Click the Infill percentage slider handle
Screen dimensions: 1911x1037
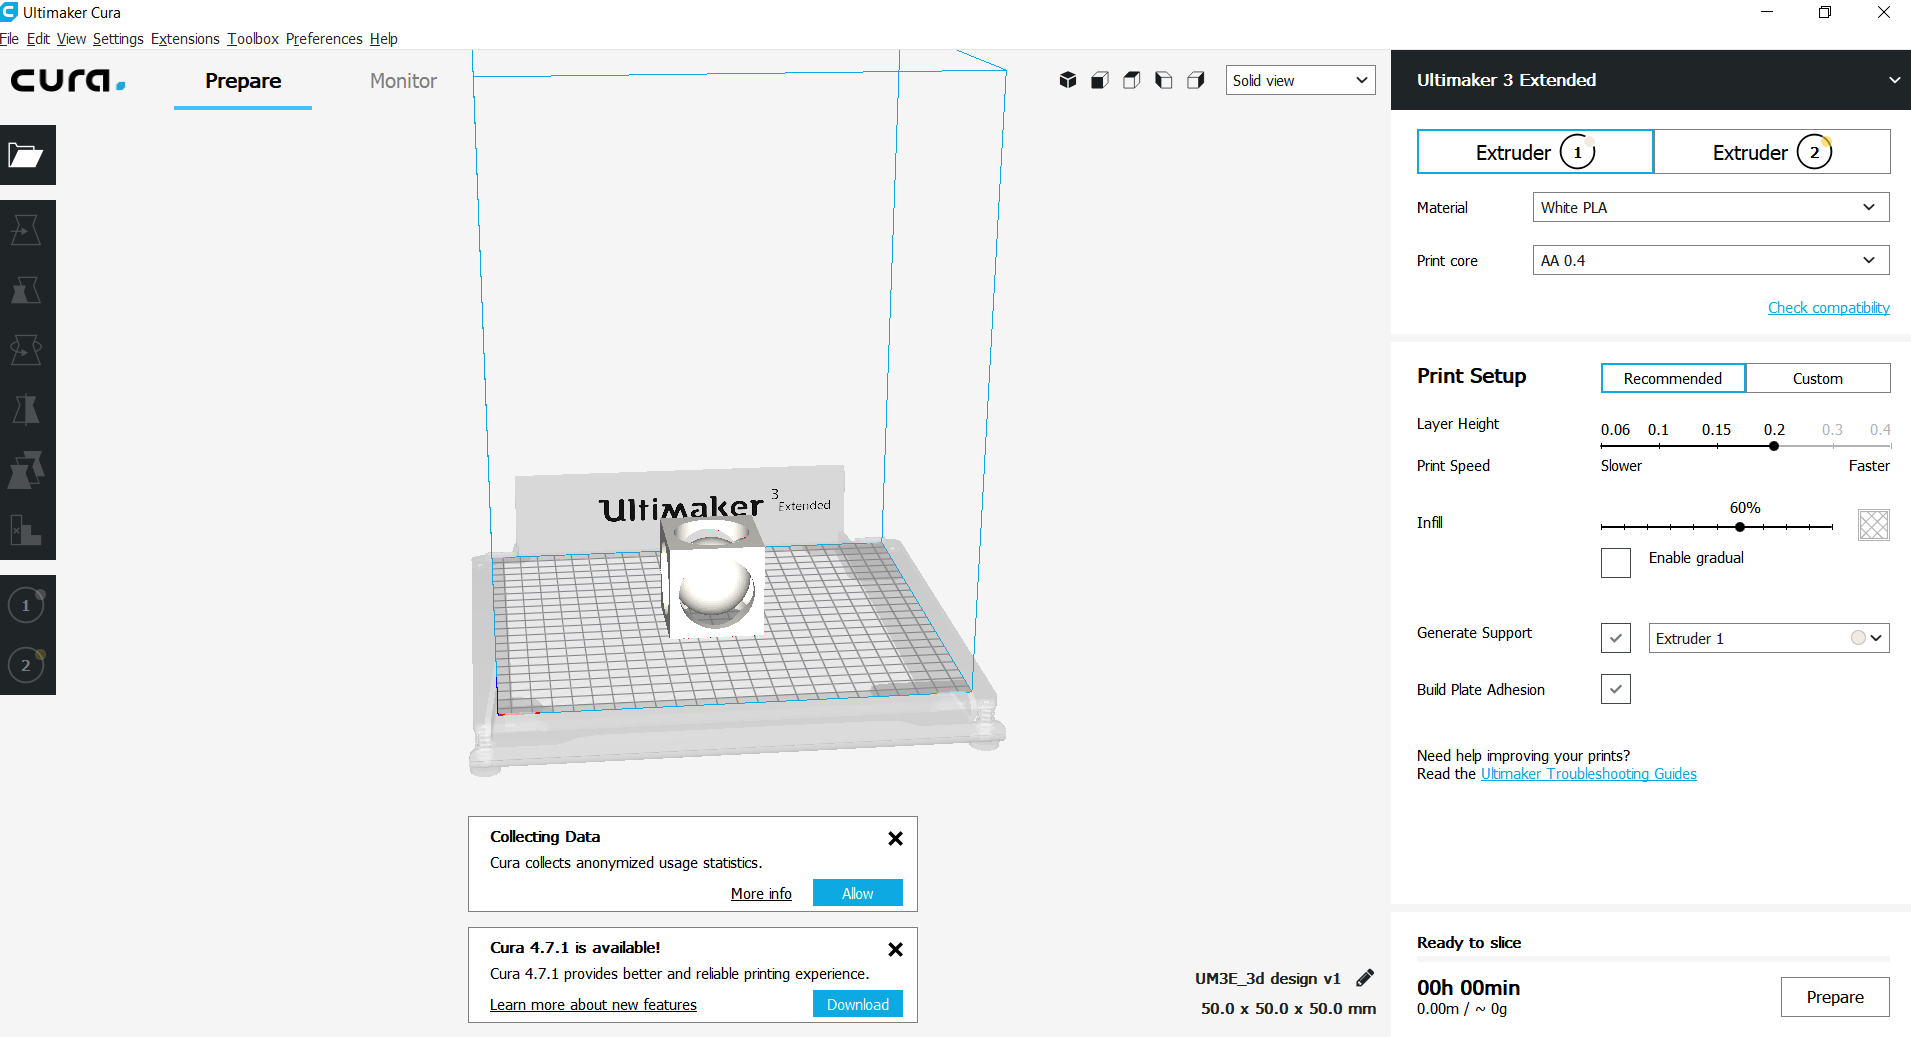tap(1740, 527)
